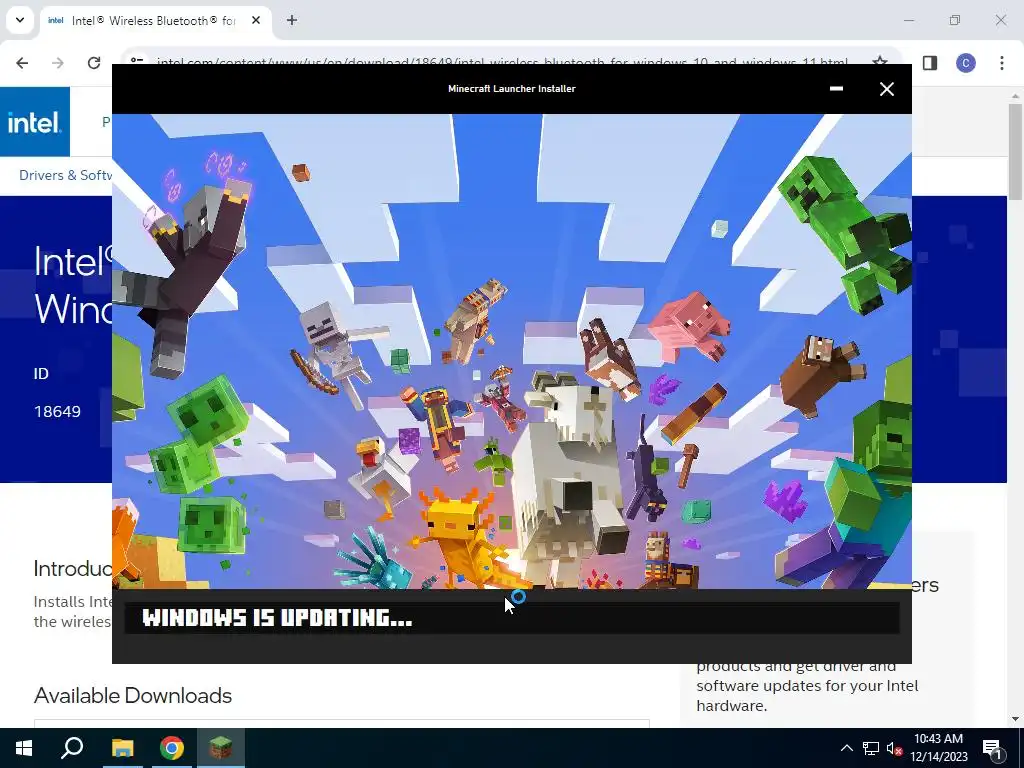
Task: Open File Explorer from the taskbar
Action: click(x=122, y=748)
